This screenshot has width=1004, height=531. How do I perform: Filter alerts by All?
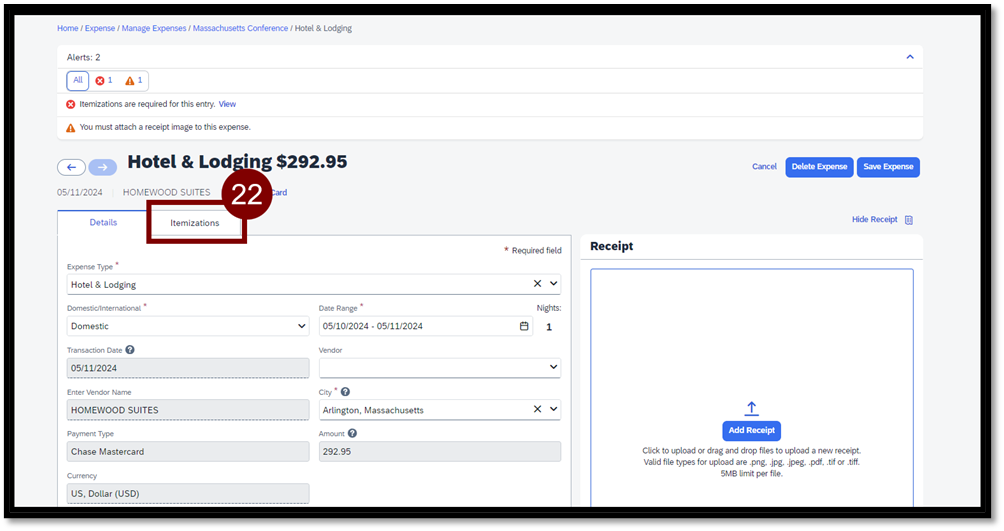pyautogui.click(x=77, y=80)
